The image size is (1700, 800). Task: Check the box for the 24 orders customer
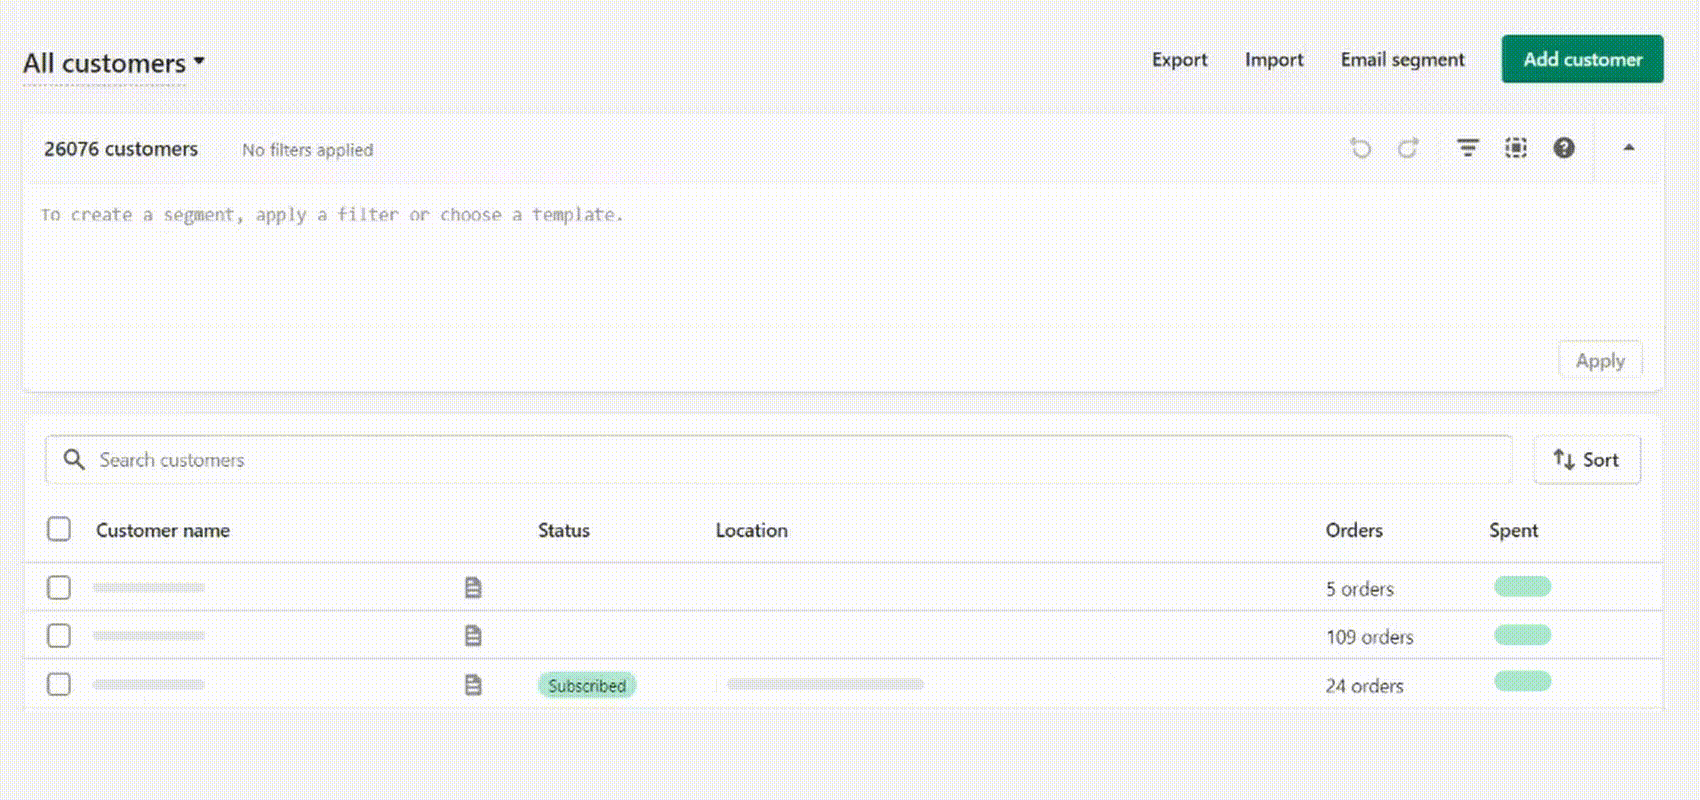[x=59, y=684]
